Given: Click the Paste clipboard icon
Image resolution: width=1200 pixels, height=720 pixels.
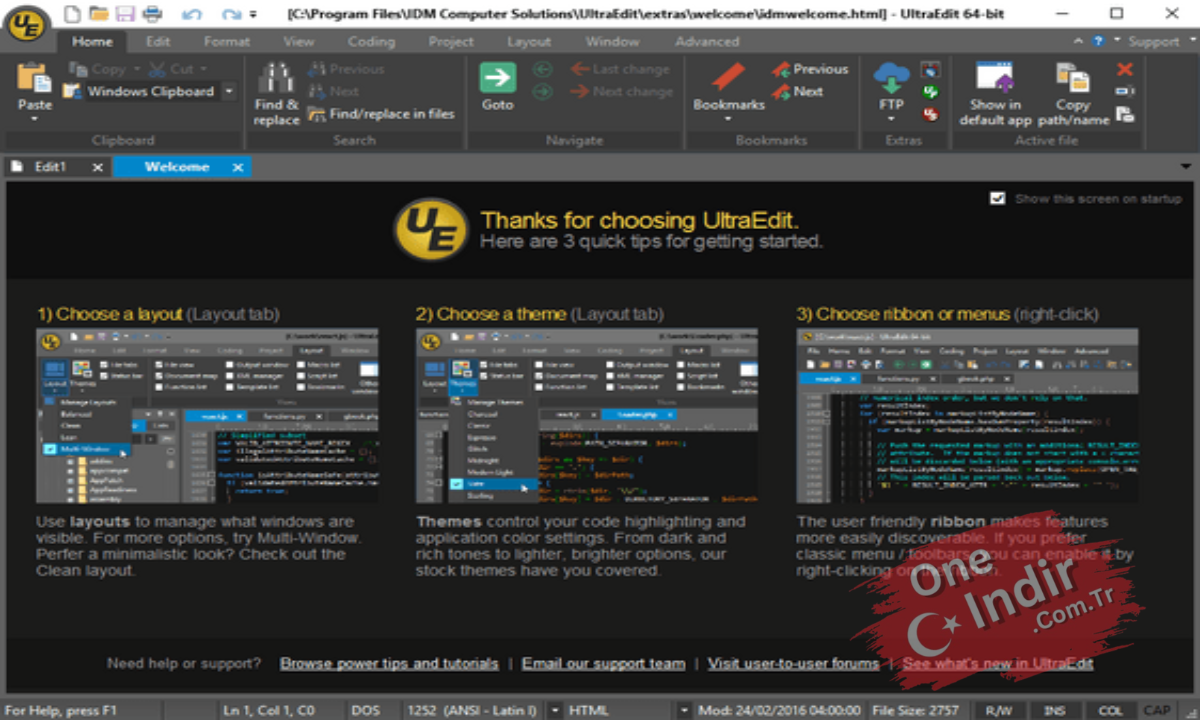Looking at the screenshot, I should [34, 78].
